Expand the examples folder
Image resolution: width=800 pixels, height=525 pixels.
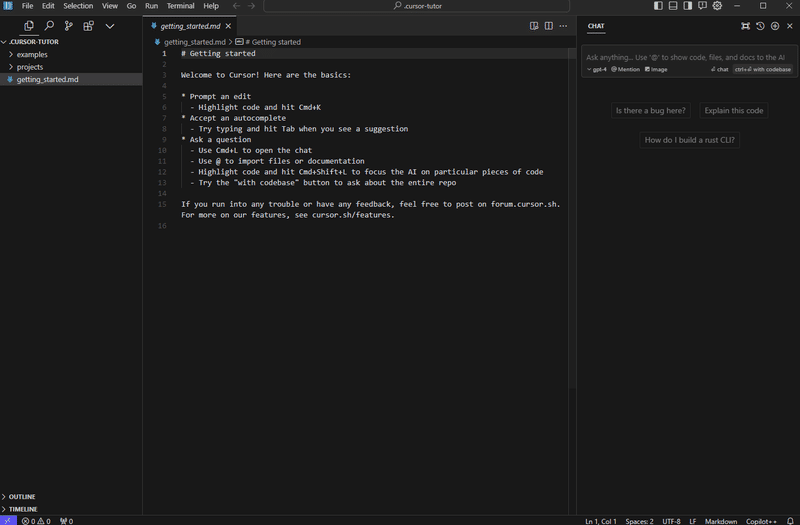32,55
